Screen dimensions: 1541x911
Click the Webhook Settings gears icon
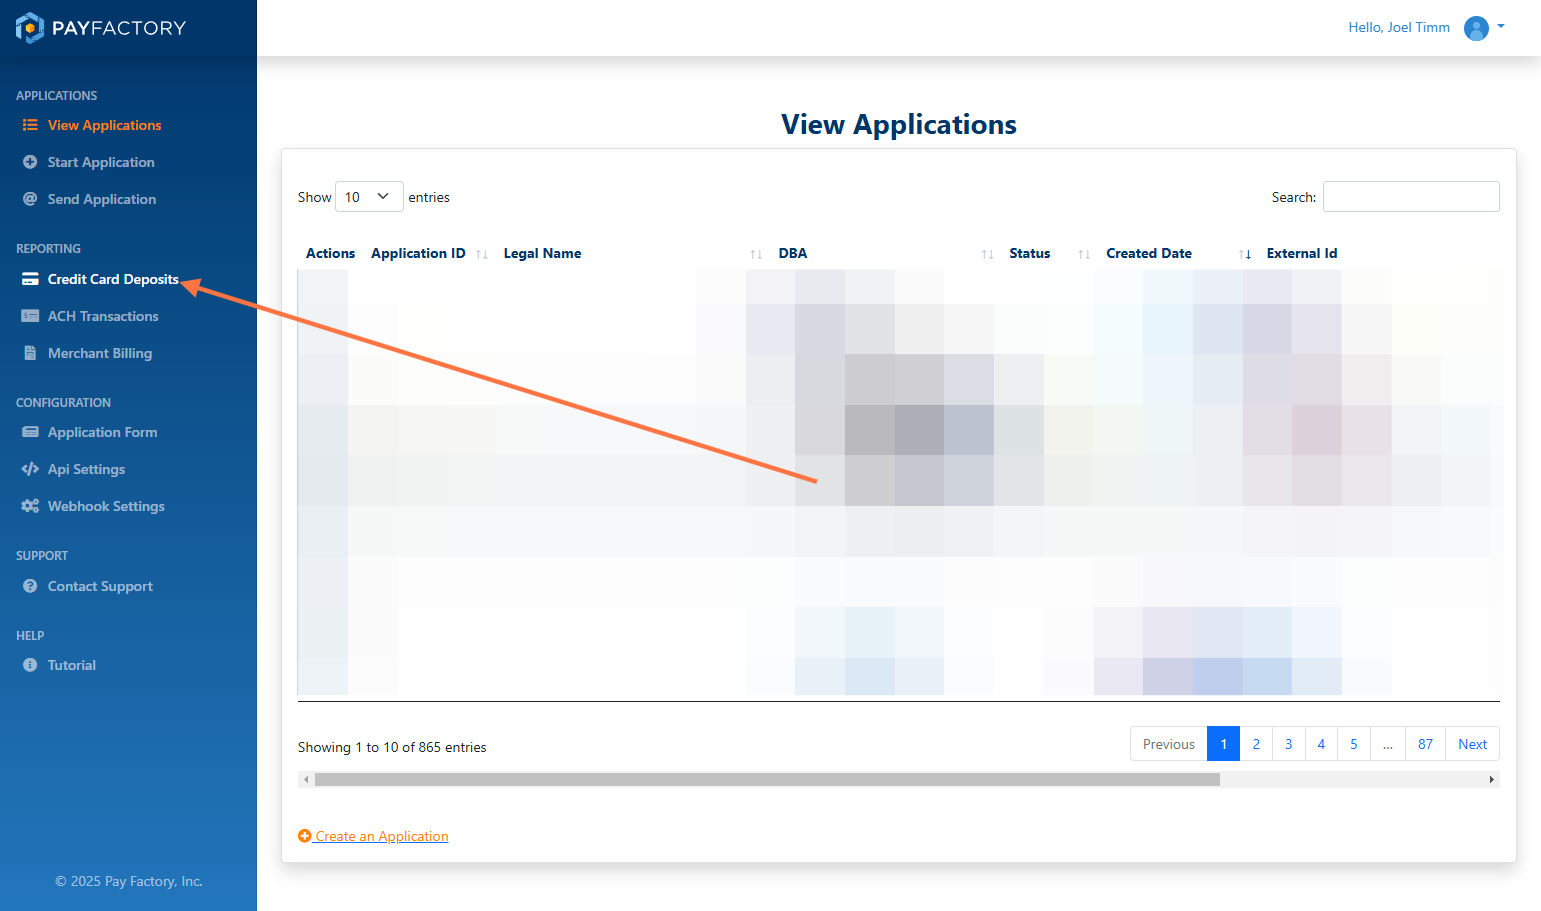[30, 506]
